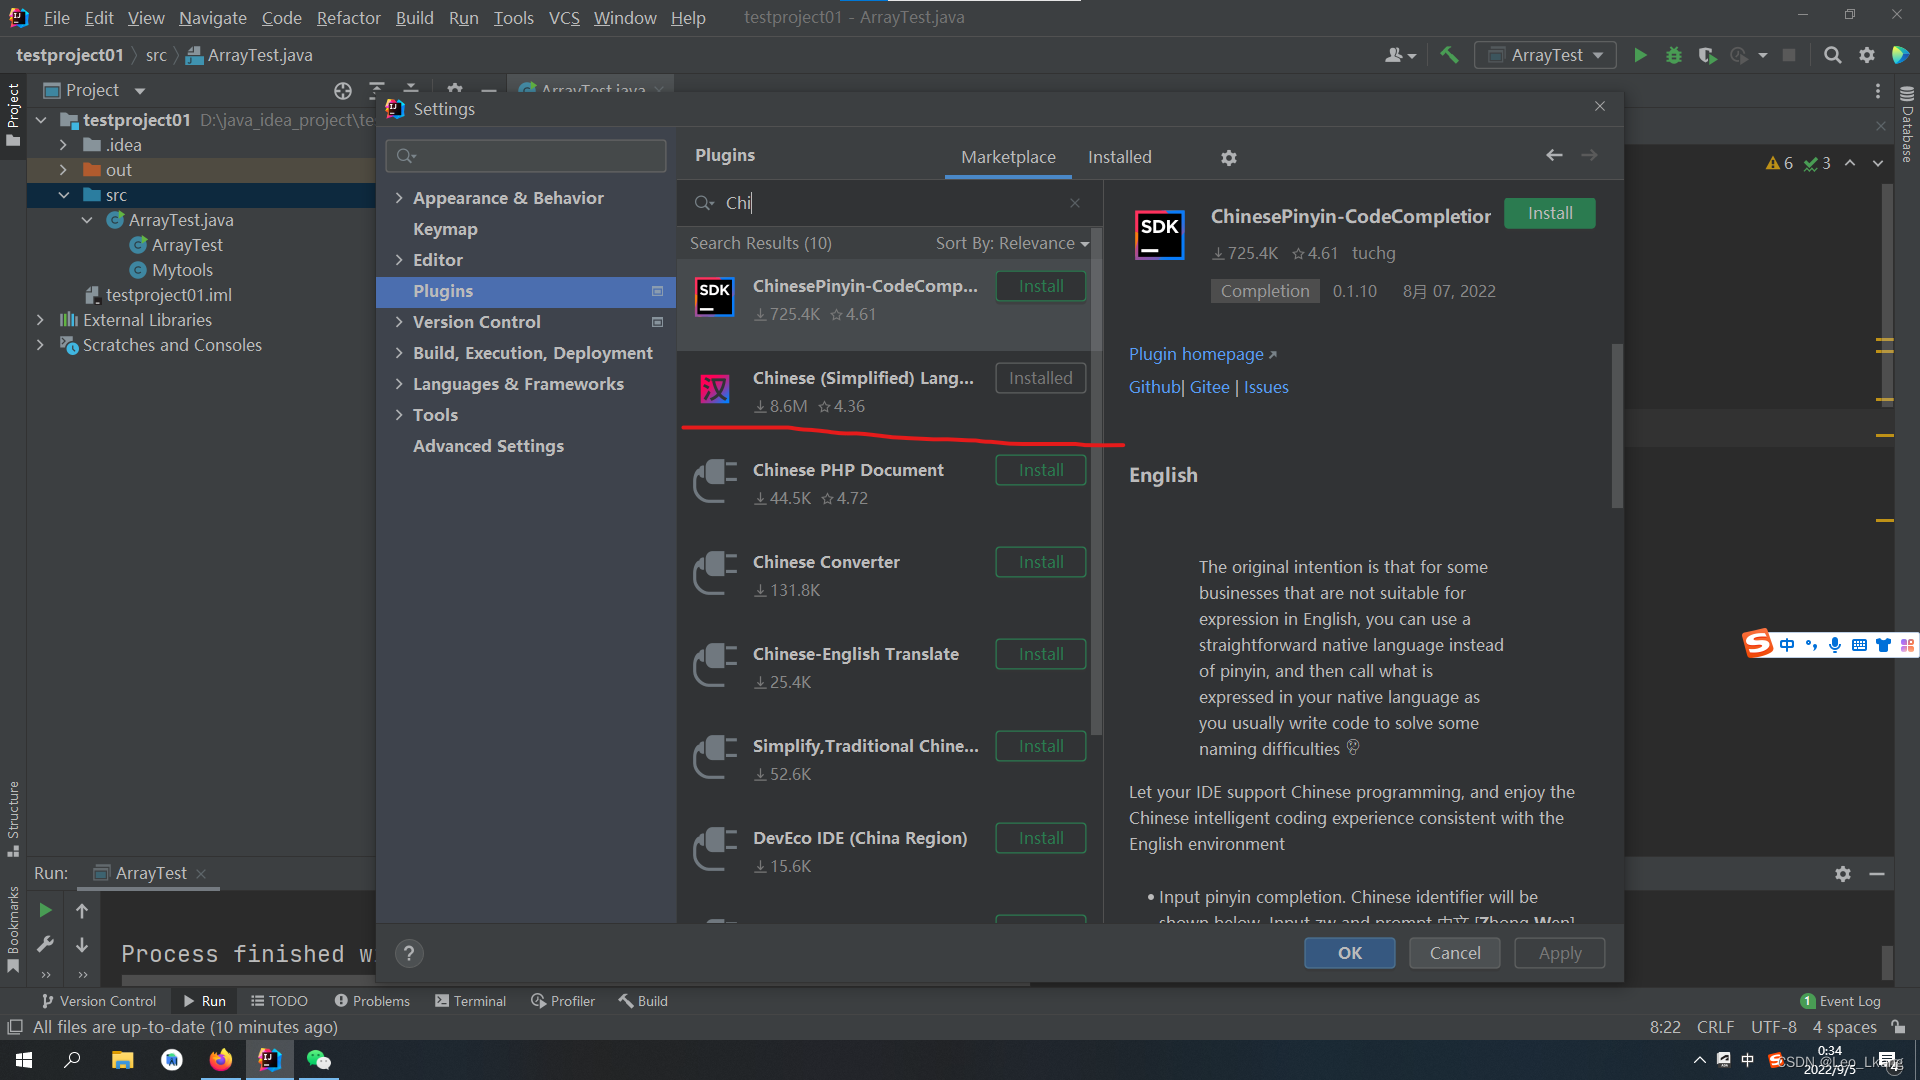Run with coverage using the shield icon
The image size is (1920, 1080).
click(x=1707, y=55)
